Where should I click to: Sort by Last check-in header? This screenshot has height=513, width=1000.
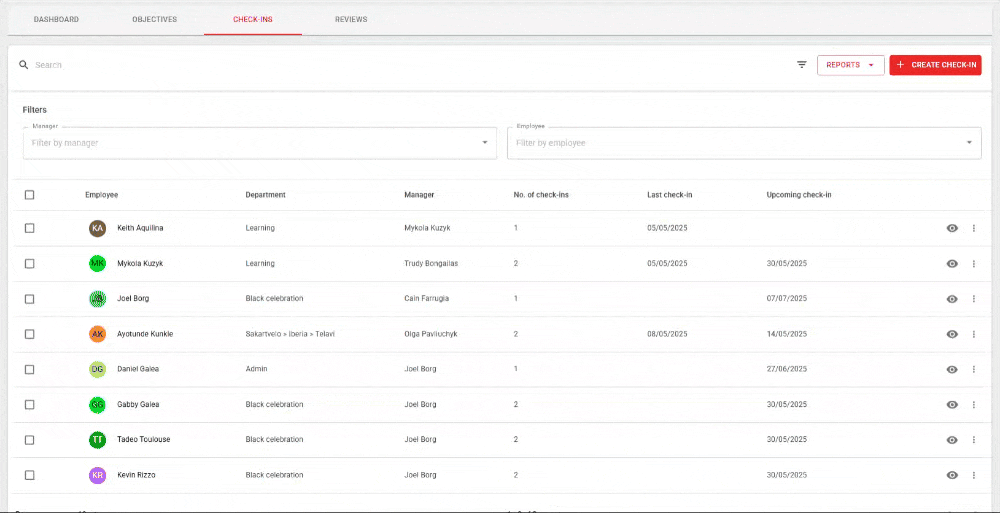click(670, 195)
